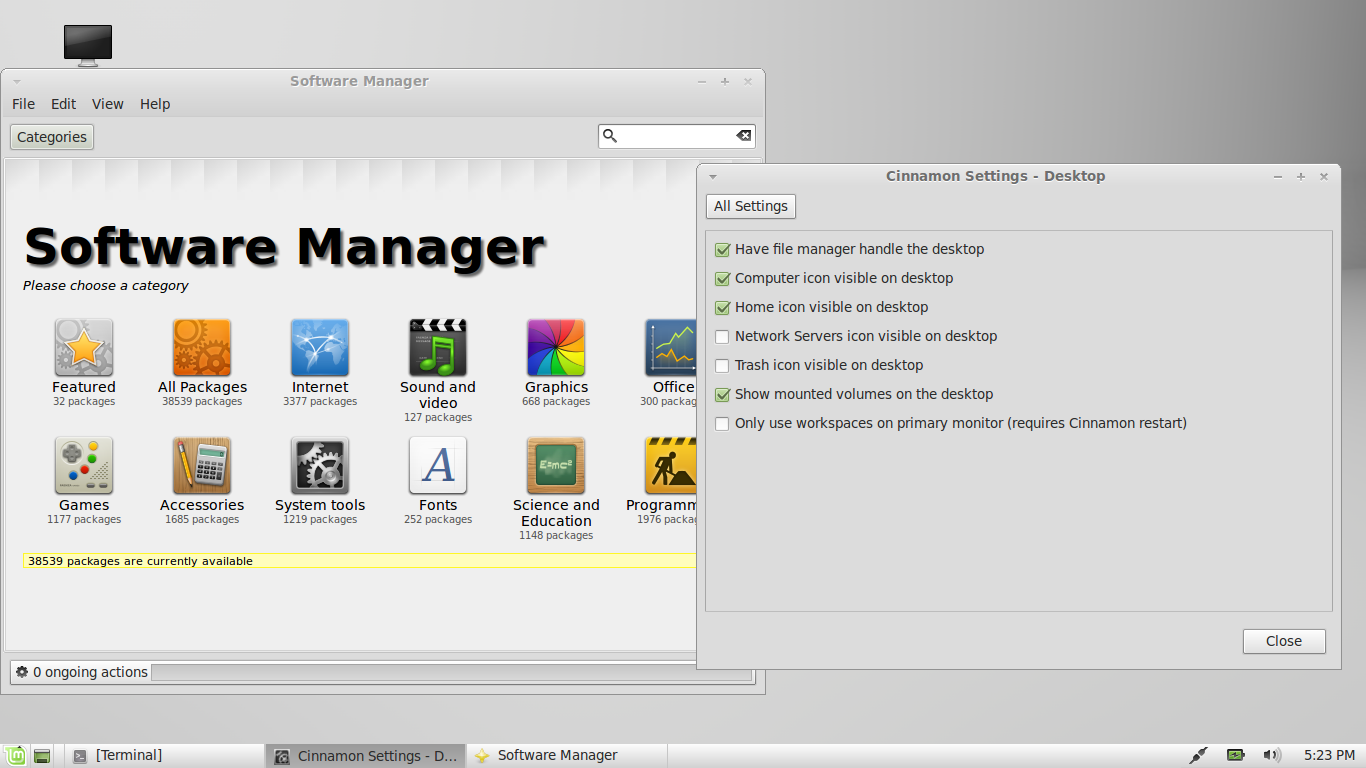The width and height of the screenshot is (1366, 768).
Task: Open the volume control in the system tray
Action: 1272,755
